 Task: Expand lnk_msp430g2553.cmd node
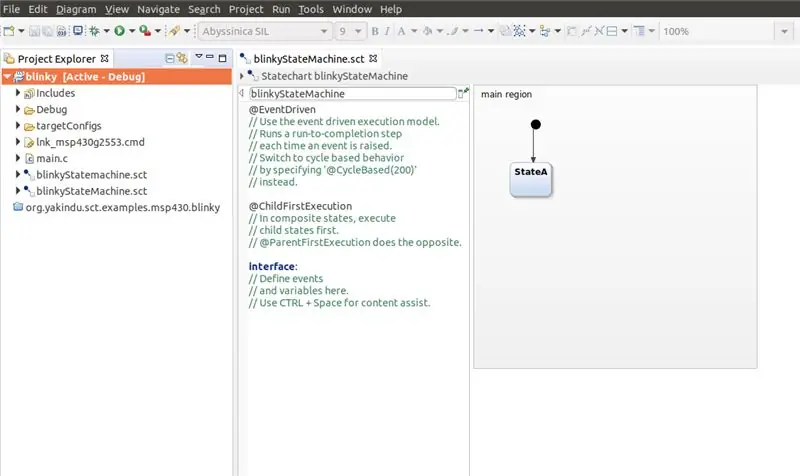coord(18,142)
